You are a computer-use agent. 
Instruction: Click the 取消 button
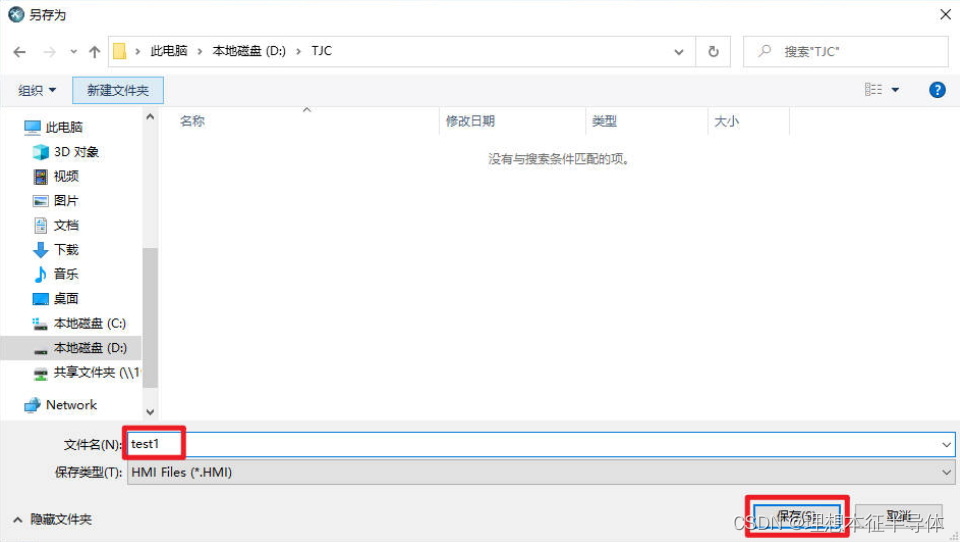[x=898, y=516]
